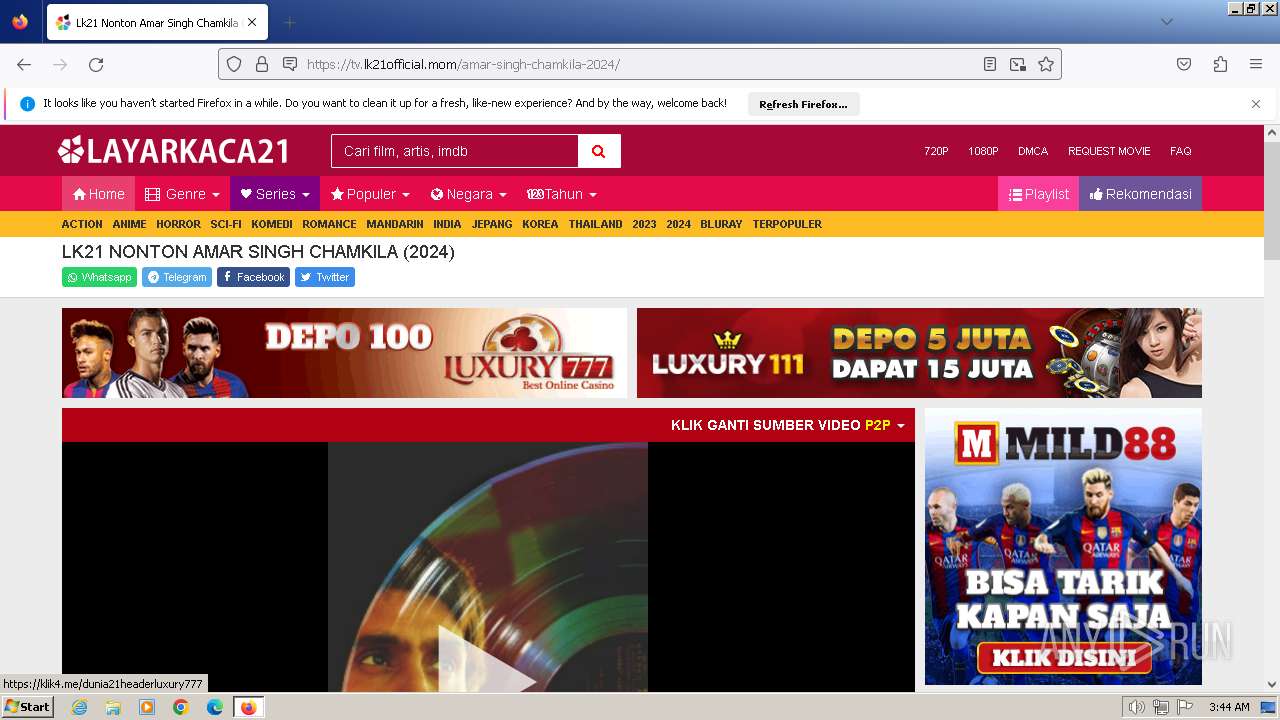Open the tracking protection shield icon

[234, 64]
